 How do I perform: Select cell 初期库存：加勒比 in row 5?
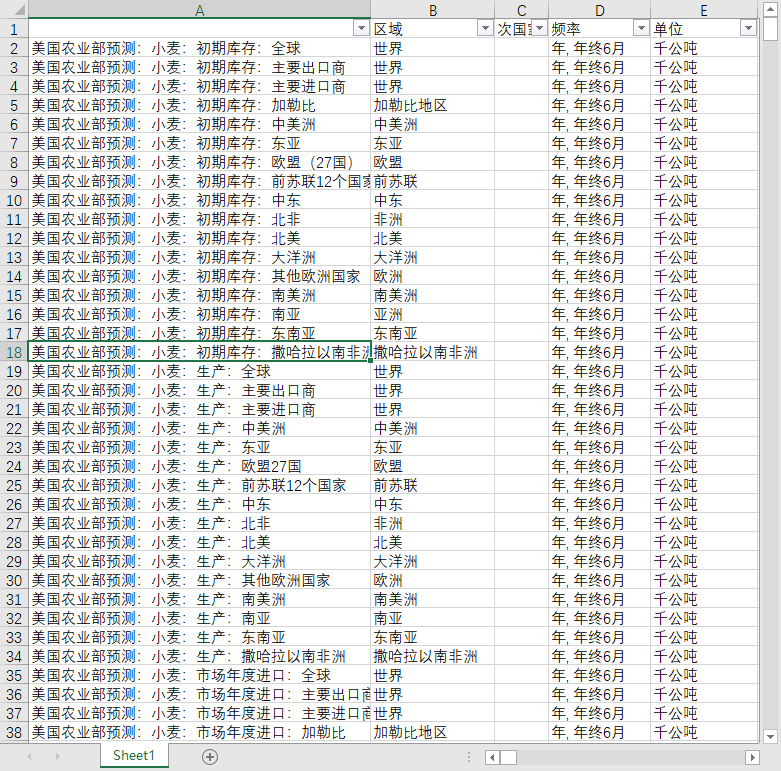199,105
